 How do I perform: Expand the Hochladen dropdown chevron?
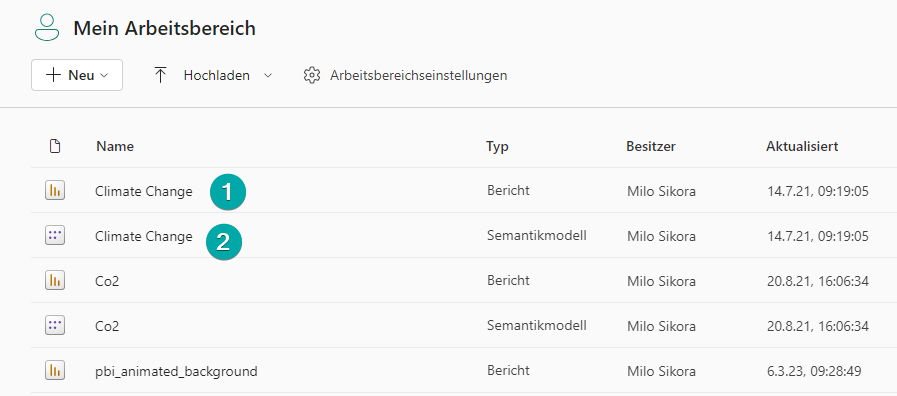tap(268, 76)
